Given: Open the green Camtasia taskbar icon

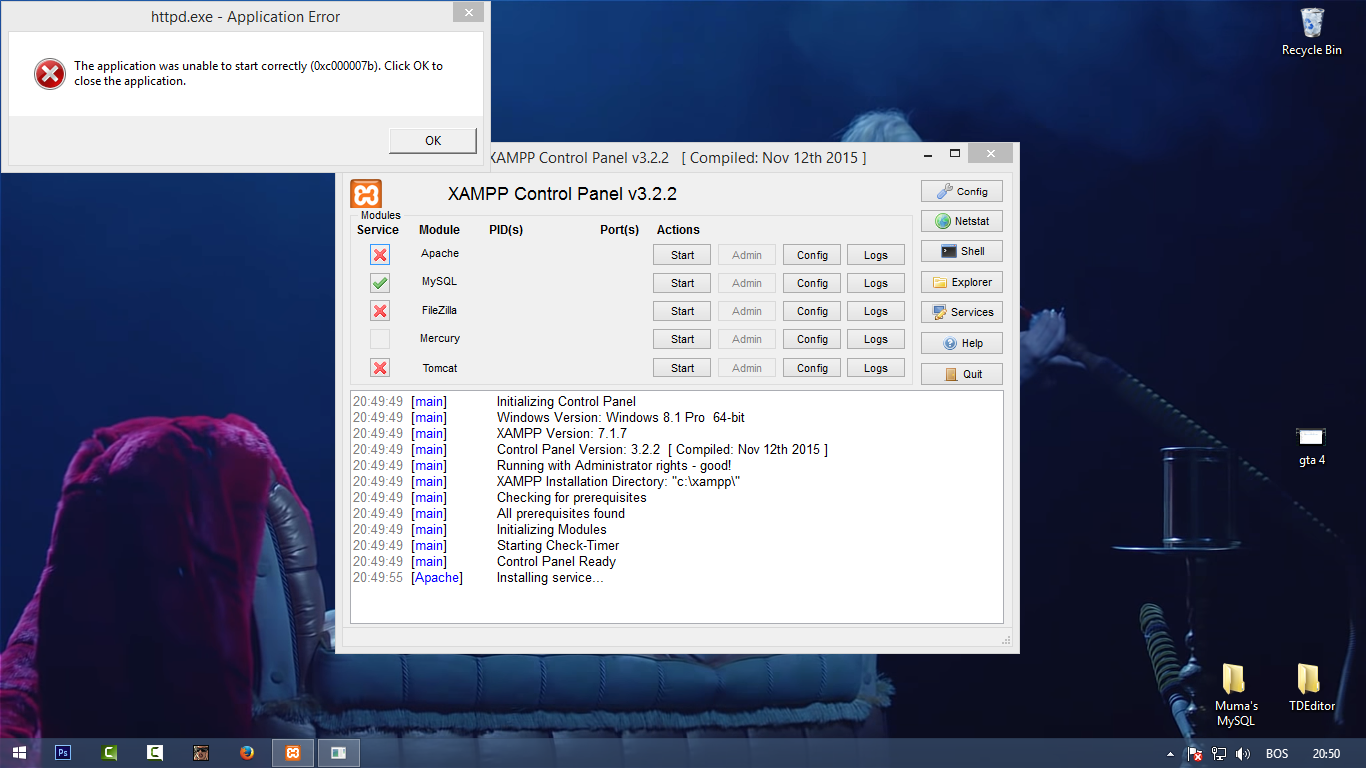Looking at the screenshot, I should click(x=110, y=753).
